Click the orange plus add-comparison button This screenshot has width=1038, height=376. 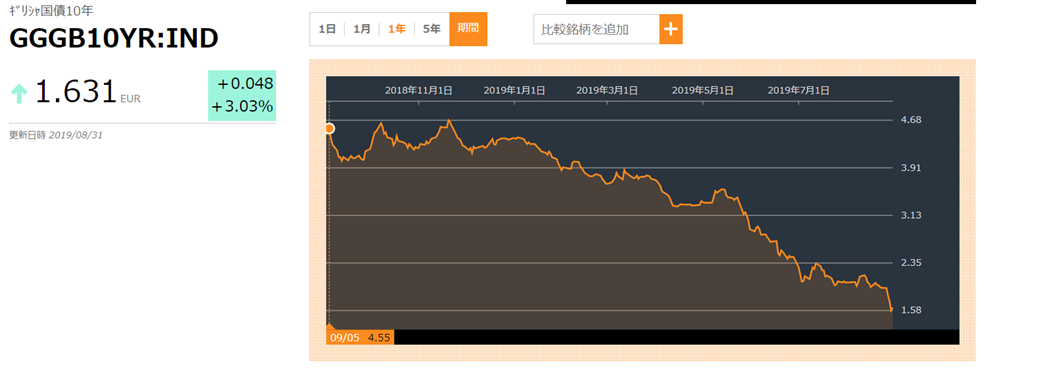click(671, 29)
